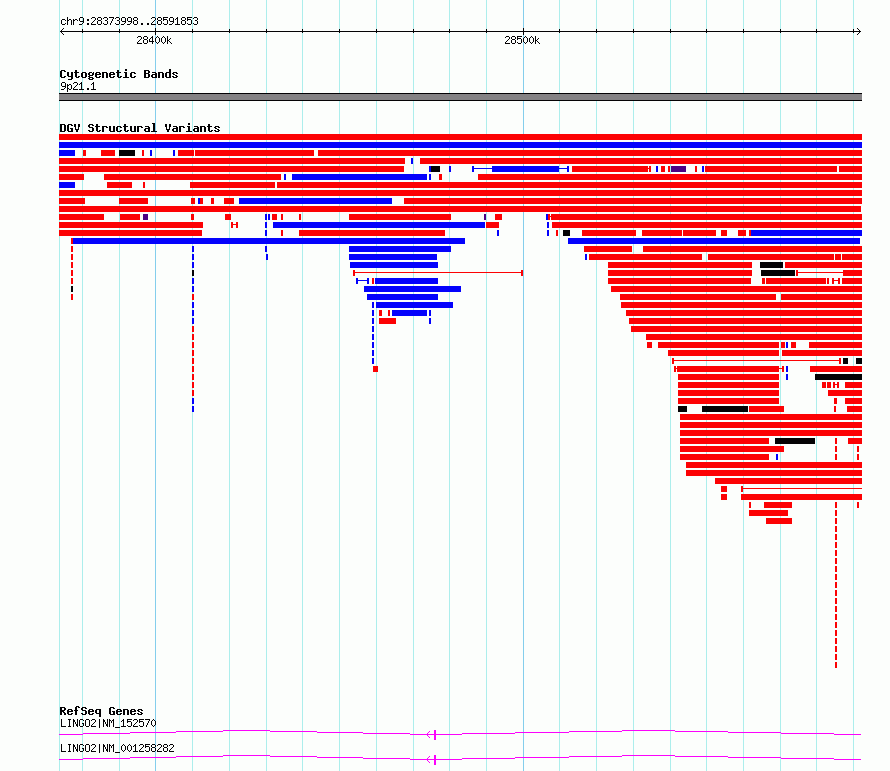Click the magenta exon arrow of LINGO2|NM_001258282
The width and height of the screenshot is (890, 771).
coord(431,760)
